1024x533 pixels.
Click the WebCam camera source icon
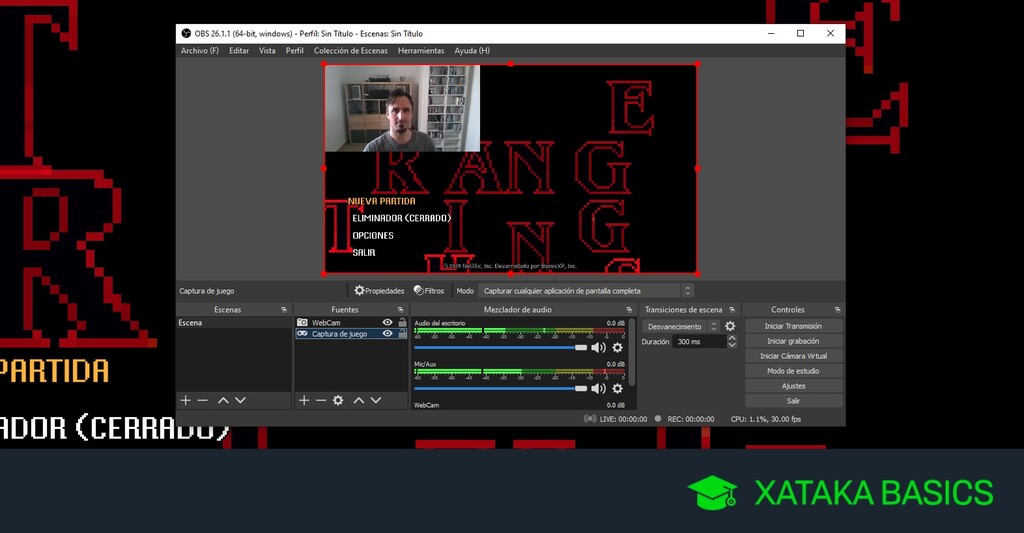click(x=302, y=323)
